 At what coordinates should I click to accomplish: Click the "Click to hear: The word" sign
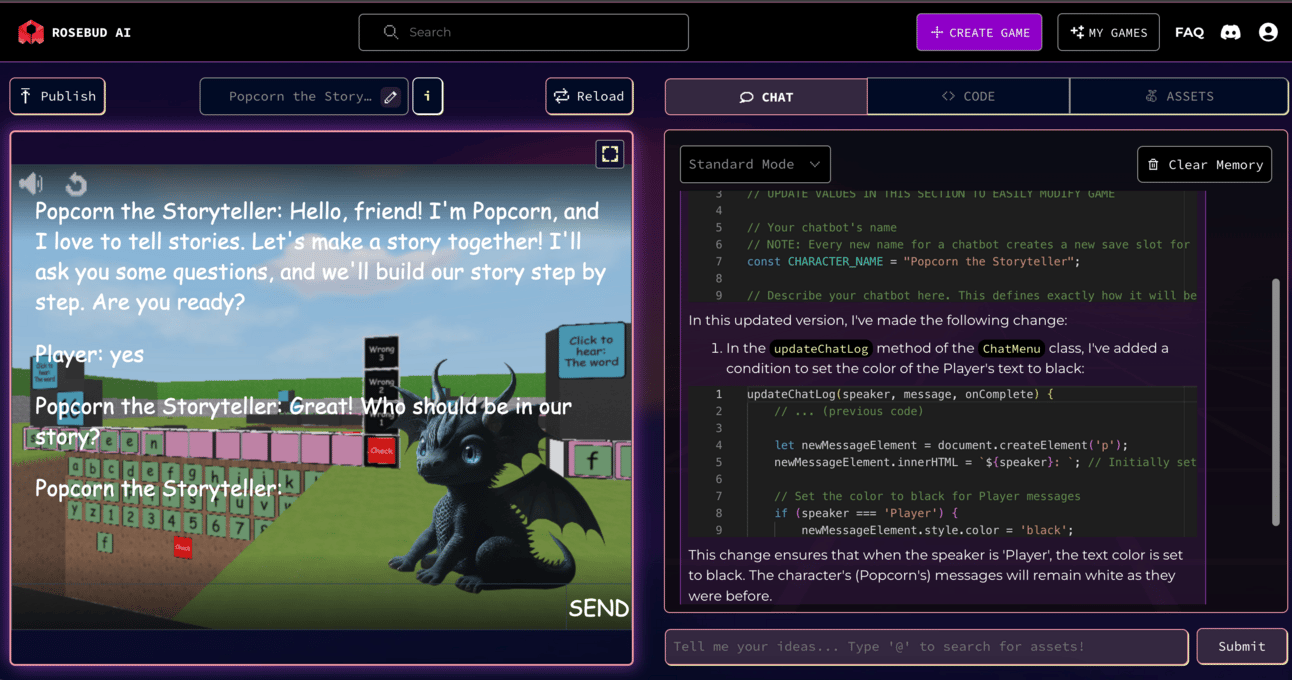(590, 351)
